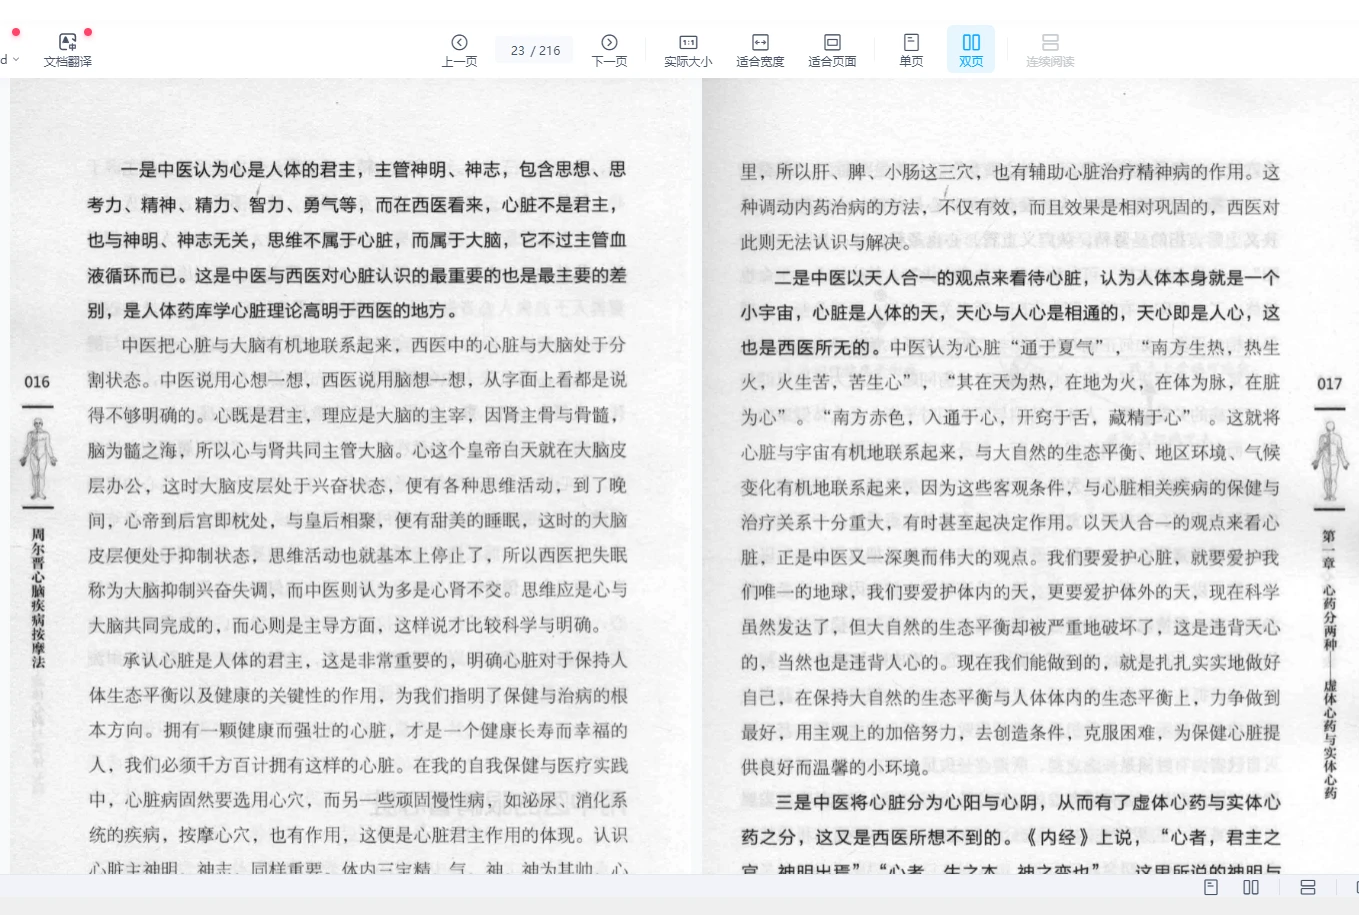Click the line starting 承认心脏是人体的君主
The width and height of the screenshot is (1359, 915).
pyautogui.click(x=375, y=660)
